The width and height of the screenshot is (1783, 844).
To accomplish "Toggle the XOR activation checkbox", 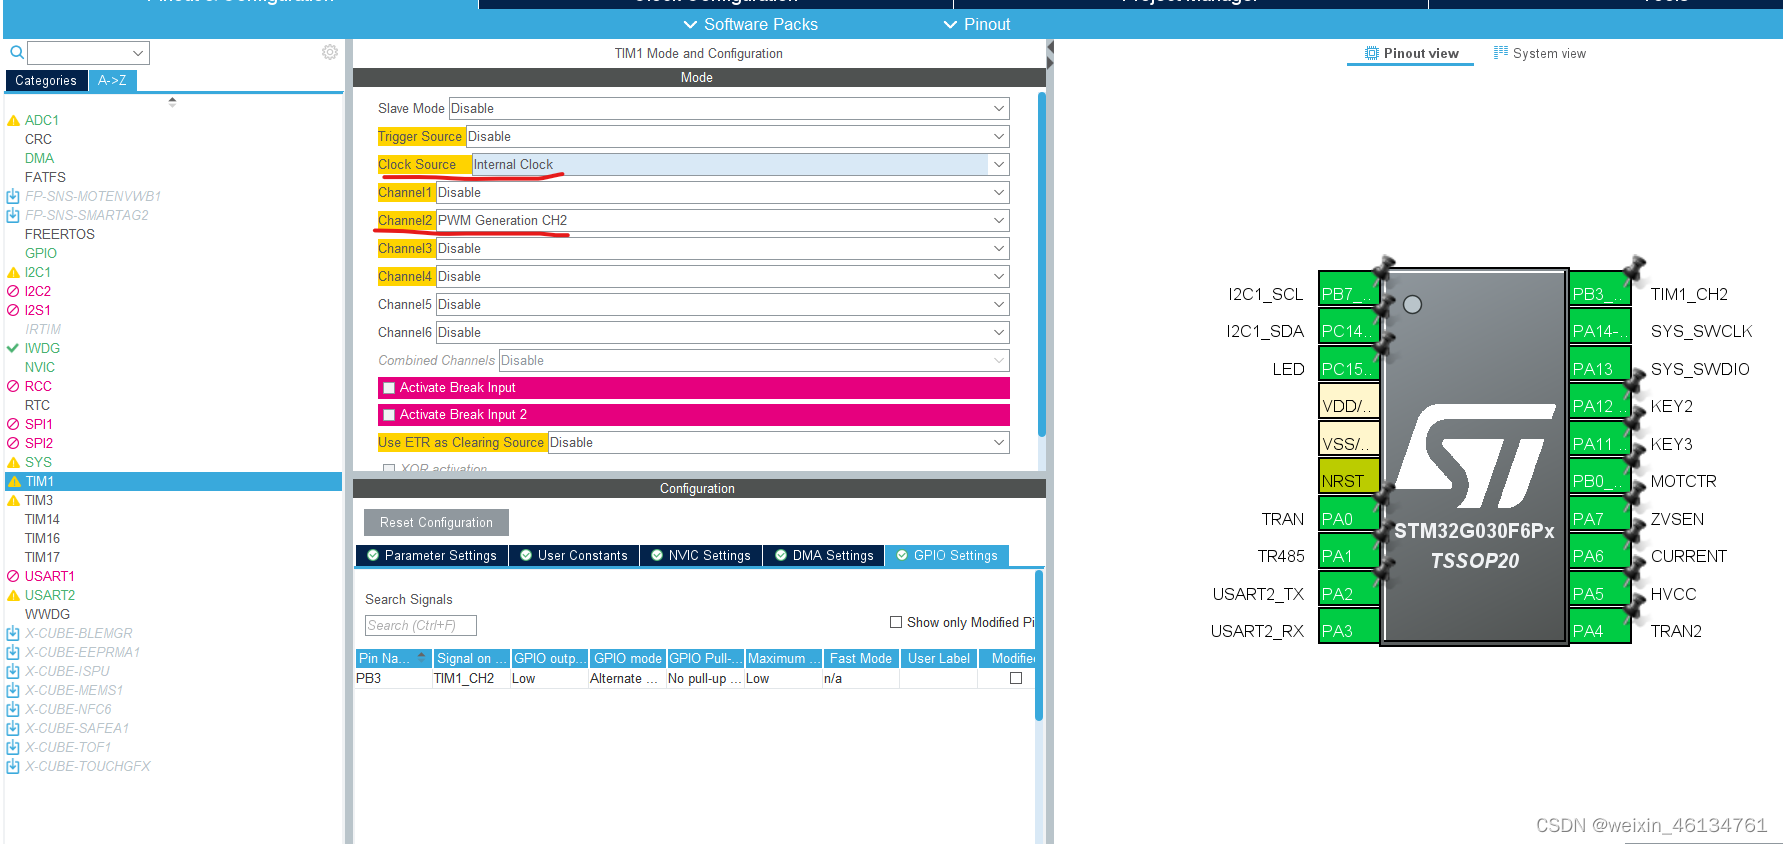I will tap(389, 468).
